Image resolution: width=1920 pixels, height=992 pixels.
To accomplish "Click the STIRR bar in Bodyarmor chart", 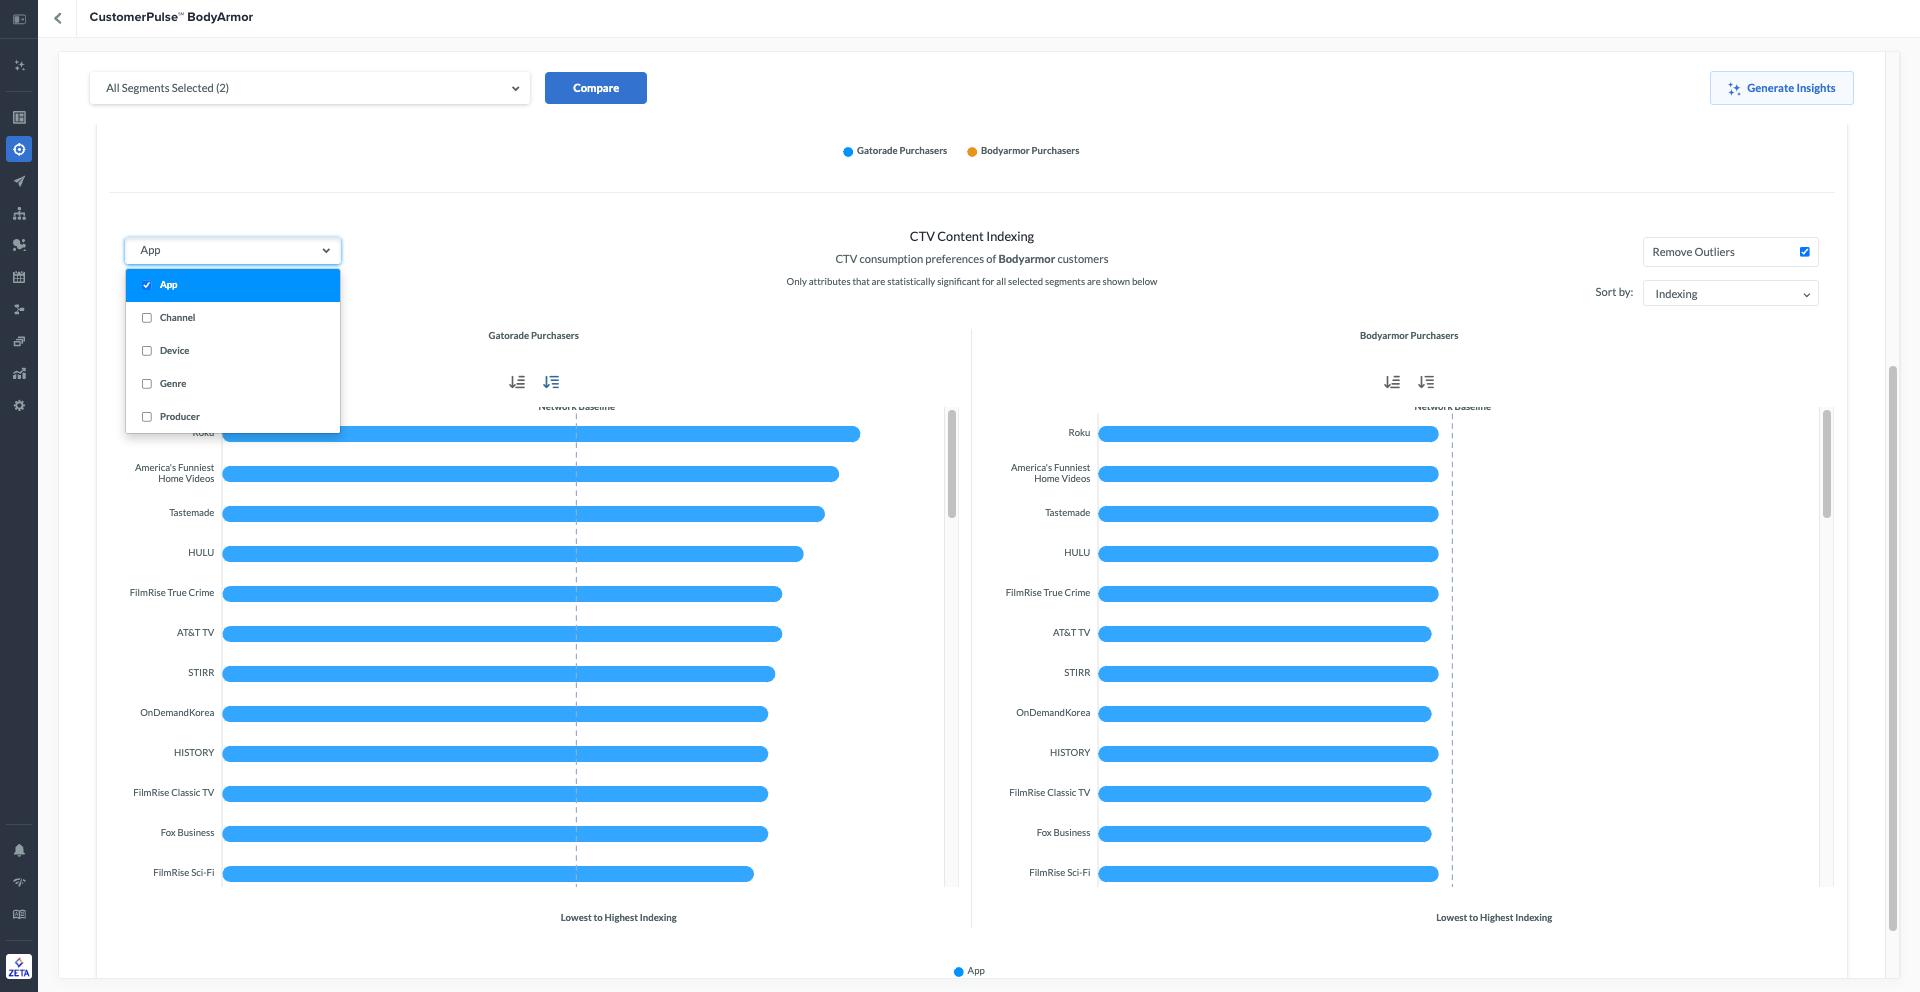I will pyautogui.click(x=1268, y=674).
